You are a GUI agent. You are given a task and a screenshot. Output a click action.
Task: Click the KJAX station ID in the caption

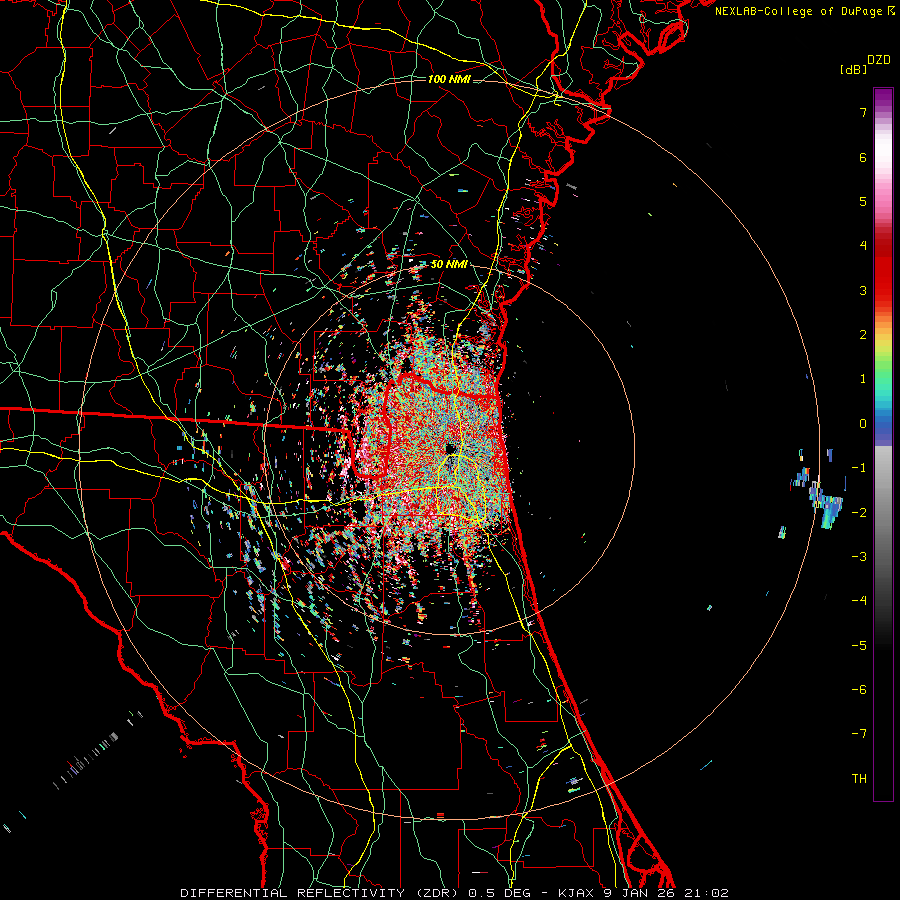coord(576,893)
